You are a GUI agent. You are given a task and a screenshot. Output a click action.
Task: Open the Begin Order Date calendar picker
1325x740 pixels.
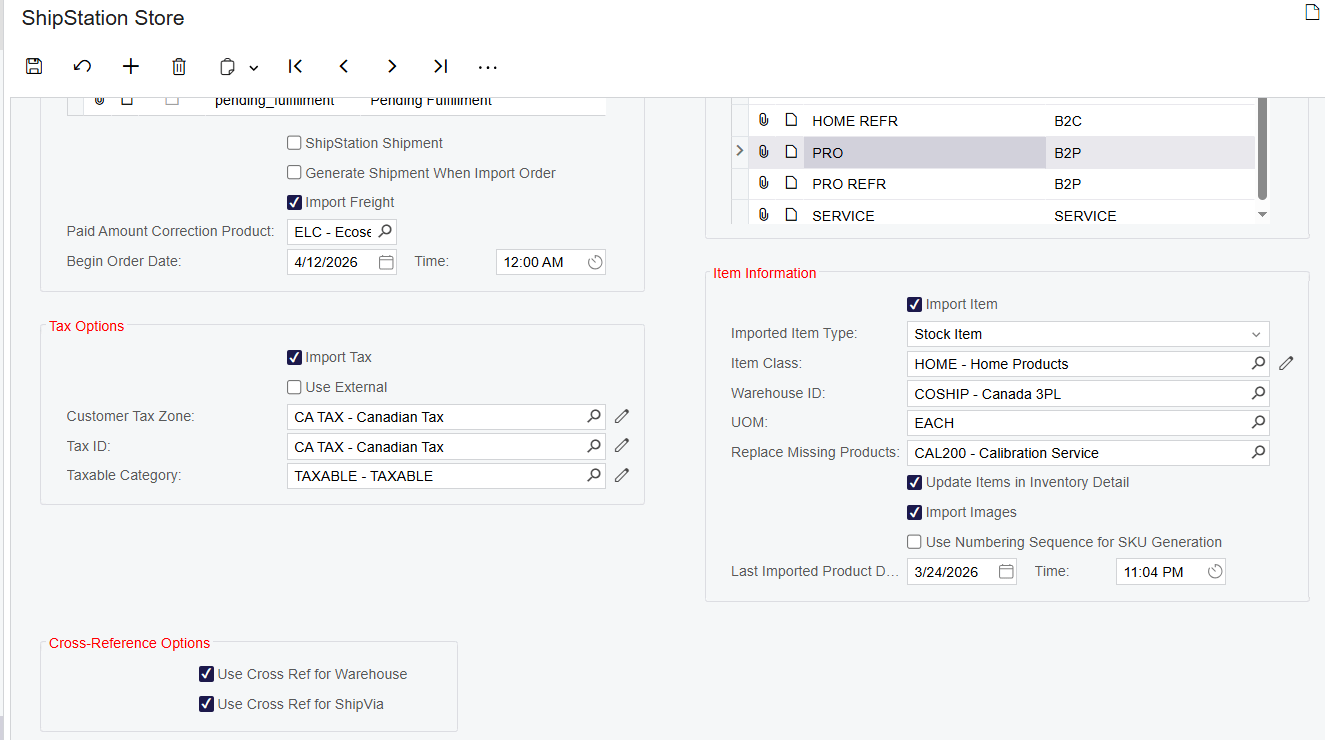pyautogui.click(x=386, y=262)
